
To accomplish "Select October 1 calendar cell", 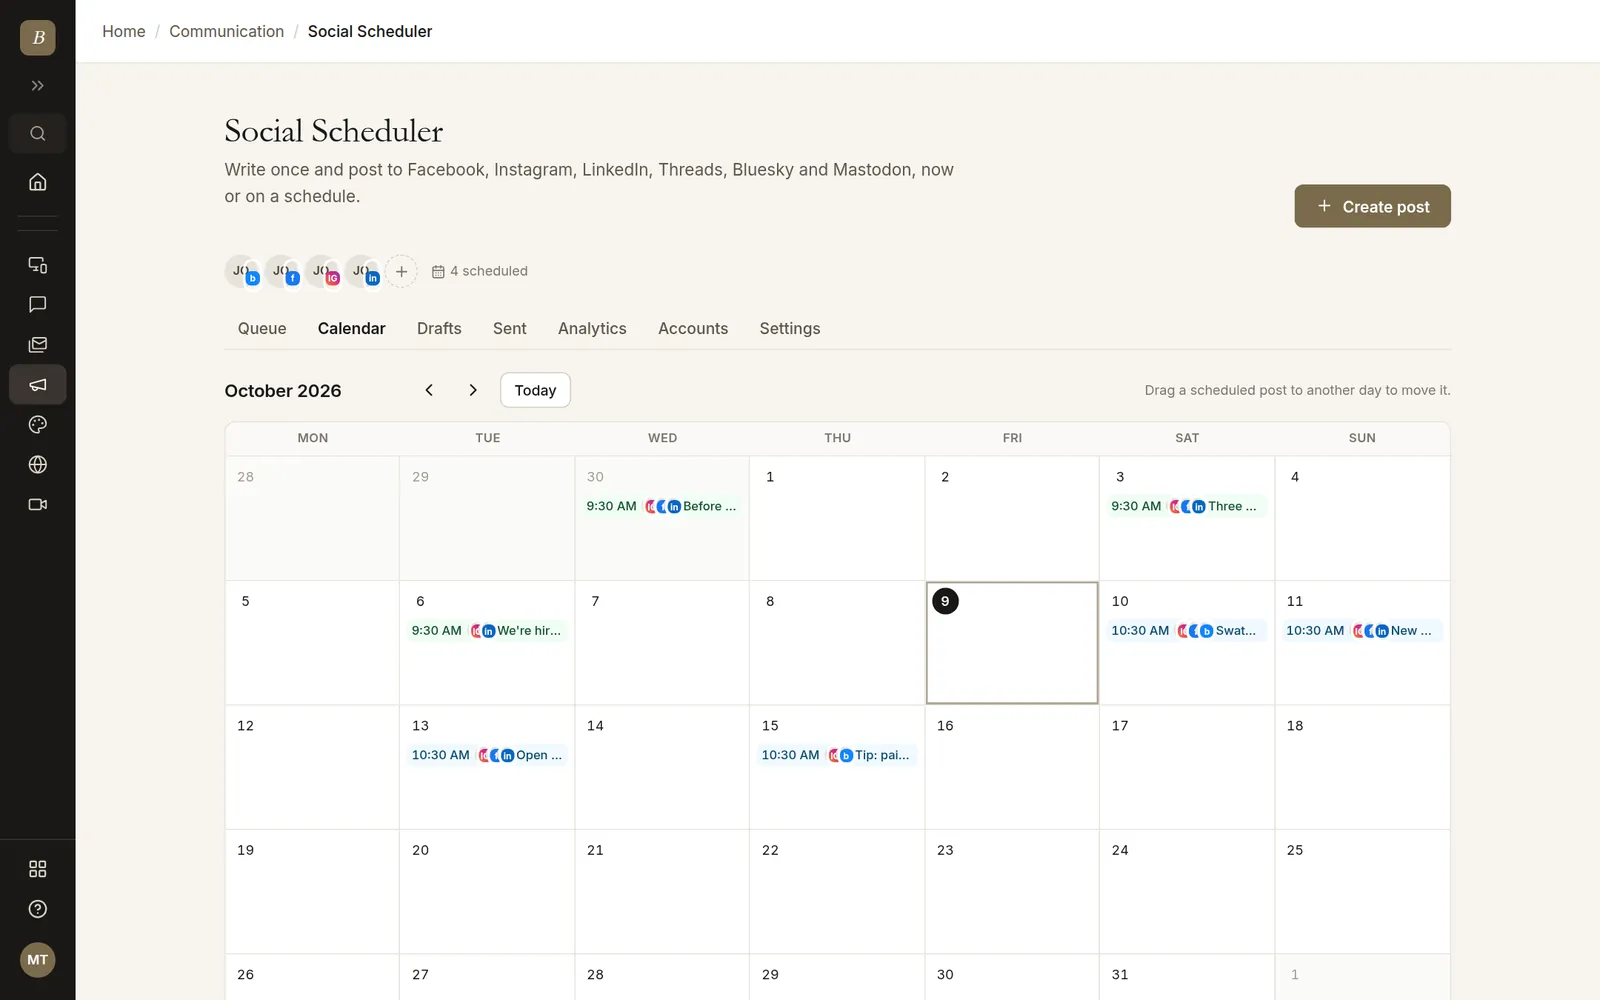I will [x=837, y=518].
